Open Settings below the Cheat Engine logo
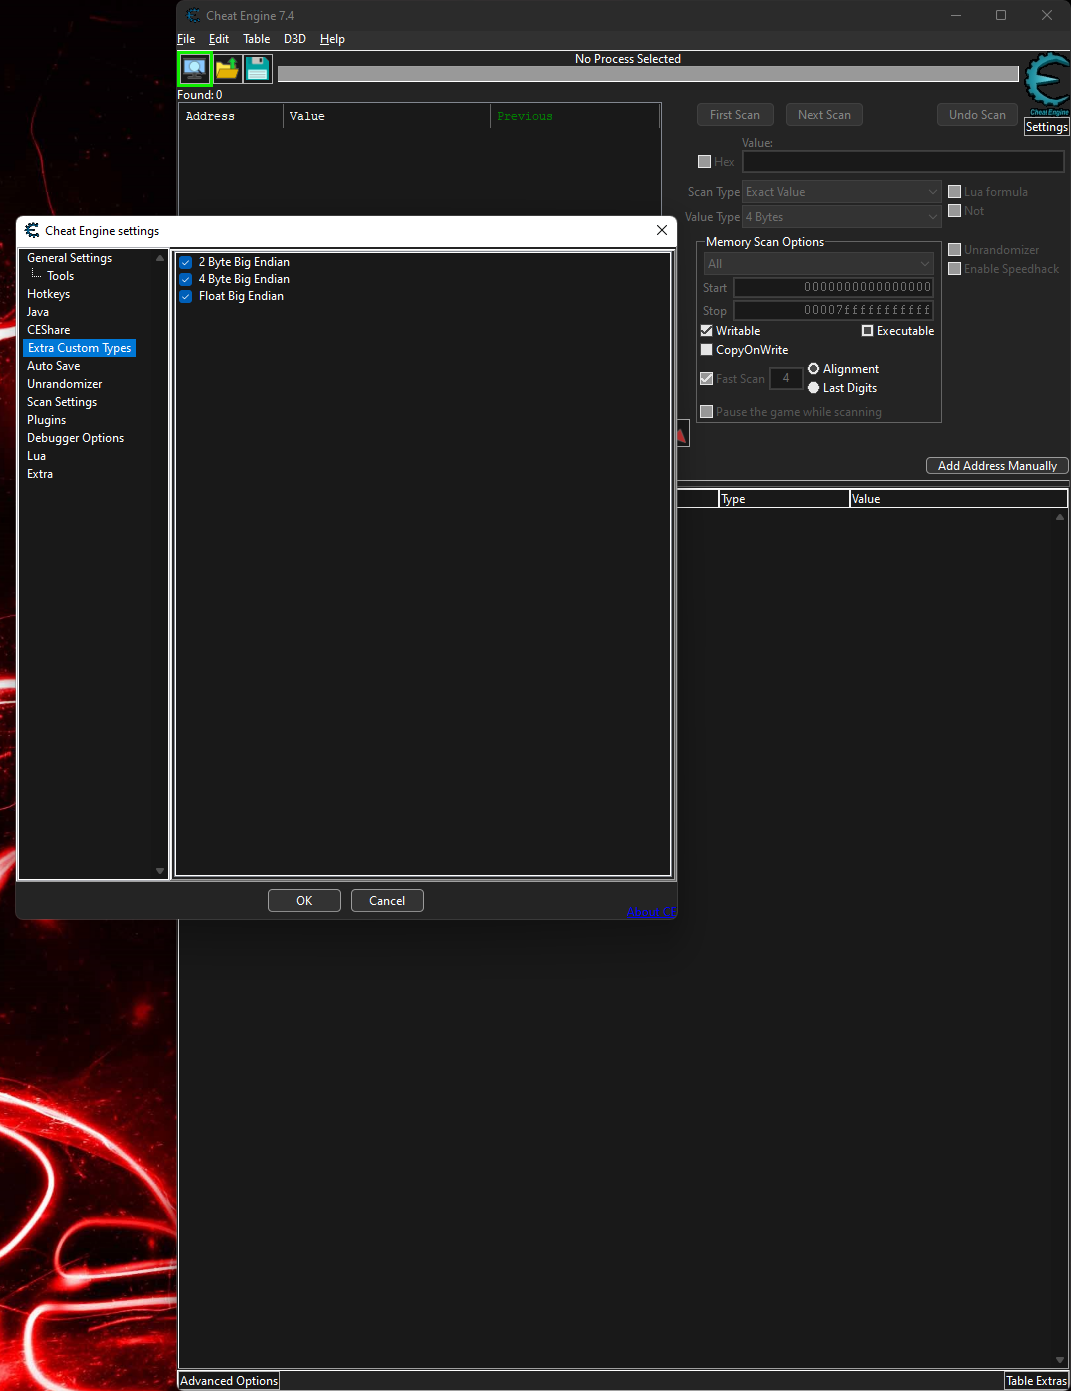The width and height of the screenshot is (1071, 1391). click(1047, 127)
